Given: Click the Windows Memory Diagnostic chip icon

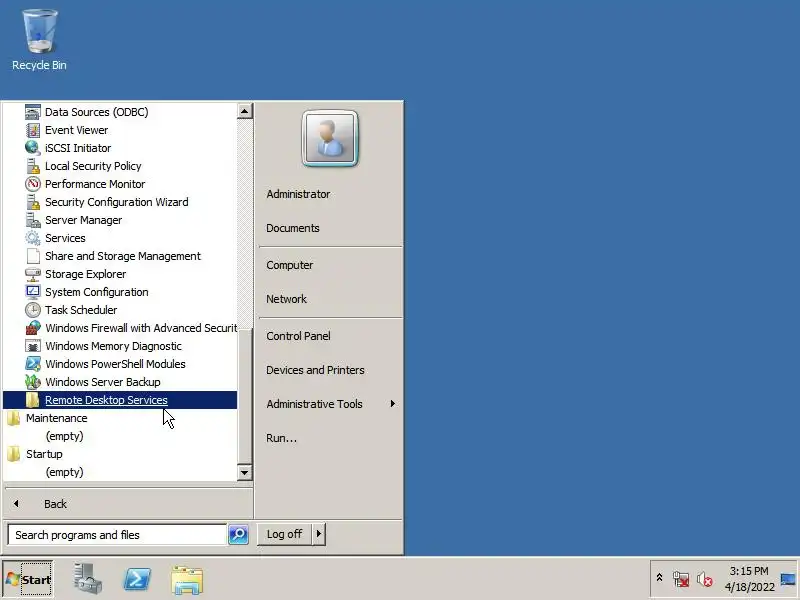Looking at the screenshot, I should tap(33, 346).
